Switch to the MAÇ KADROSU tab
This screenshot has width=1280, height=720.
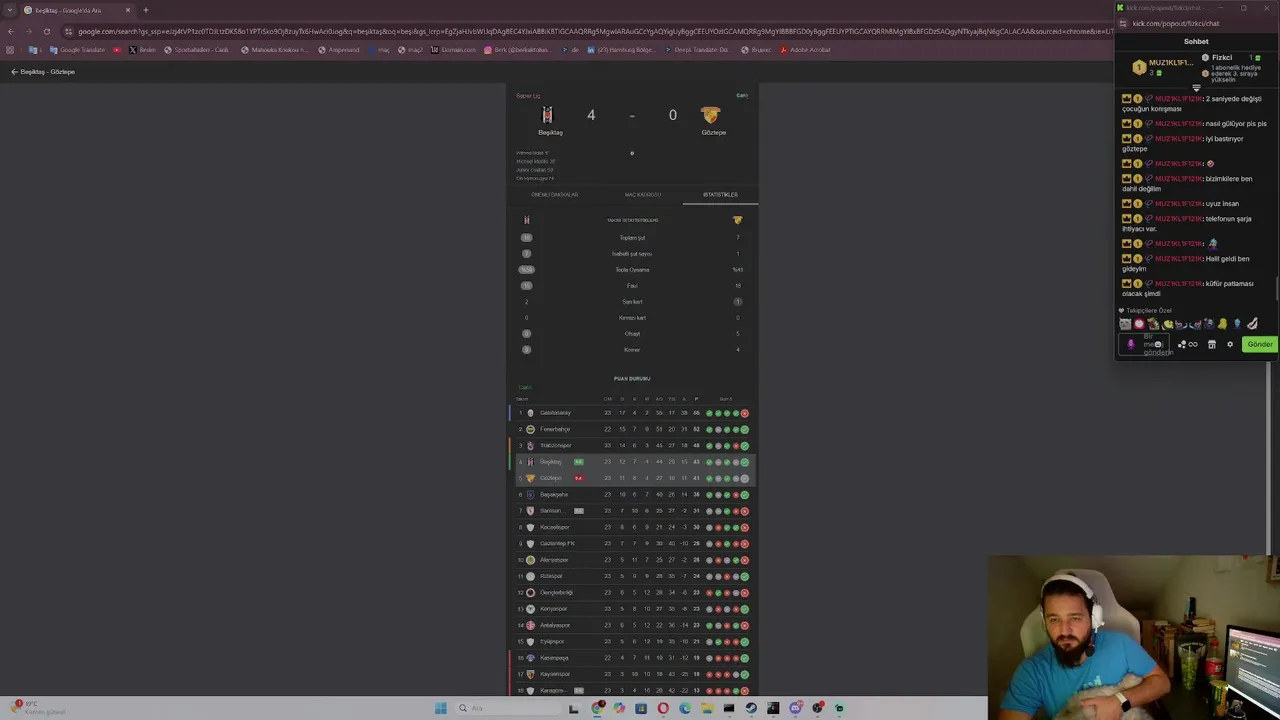point(643,195)
